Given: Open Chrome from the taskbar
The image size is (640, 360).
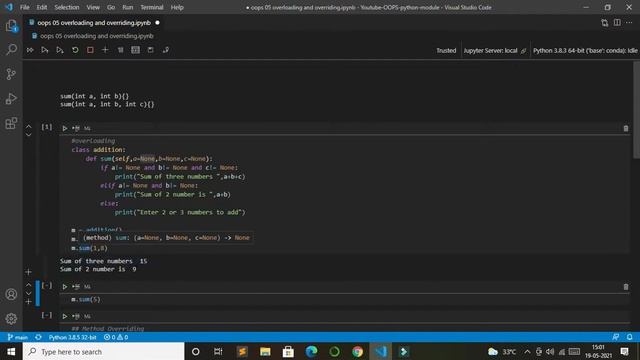Looking at the screenshot, I should click(x=357, y=351).
